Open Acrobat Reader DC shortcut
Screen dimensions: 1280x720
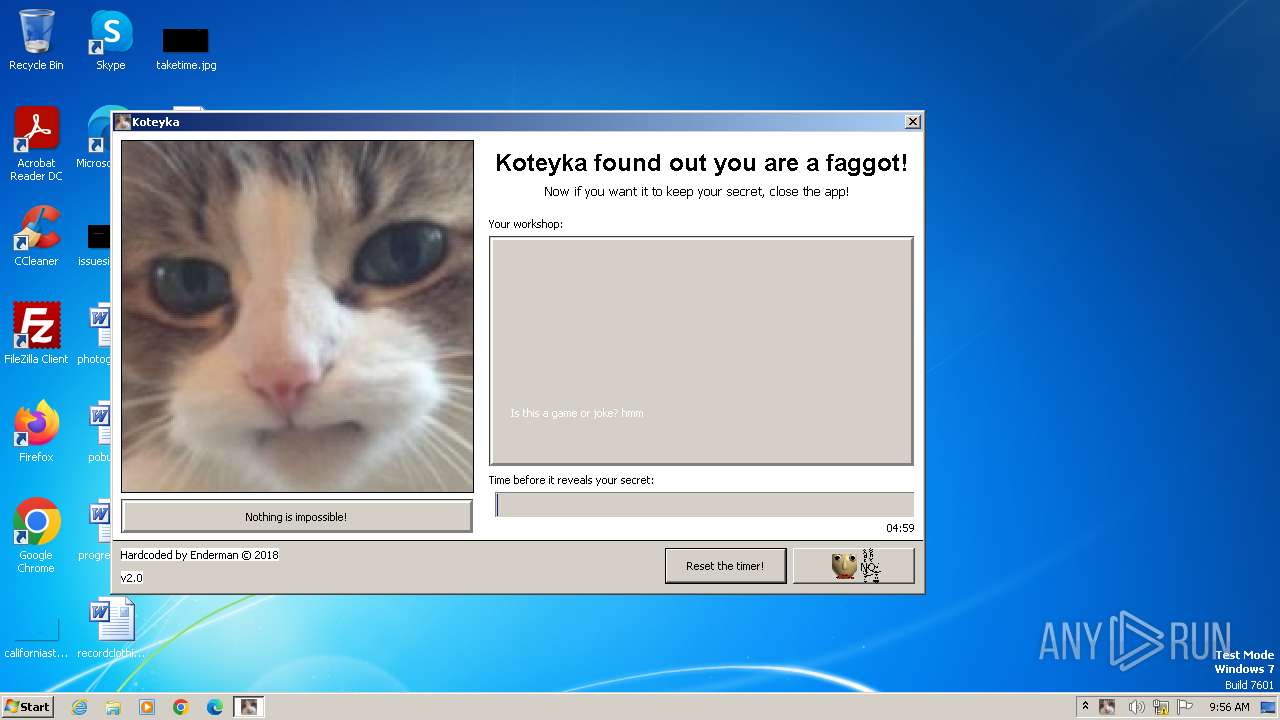tap(36, 144)
